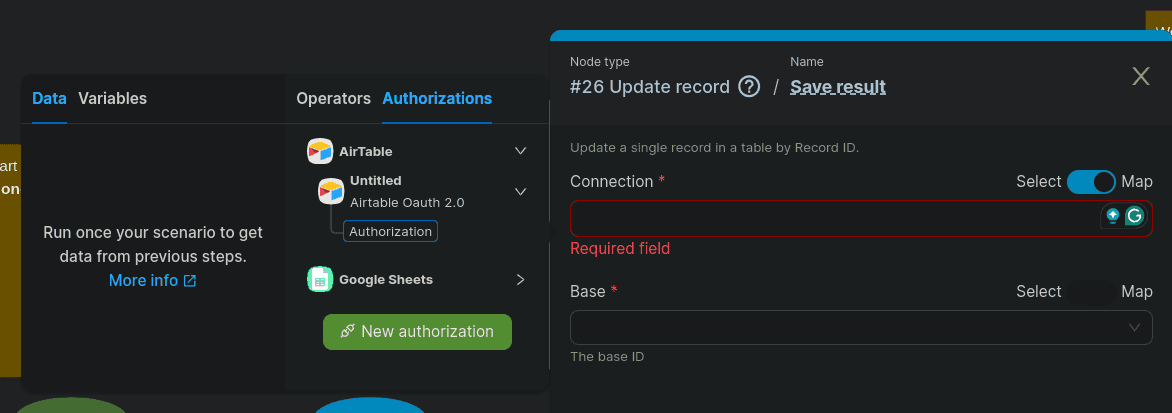Click the teal lightbulb icon in Connection field

tap(1112, 216)
